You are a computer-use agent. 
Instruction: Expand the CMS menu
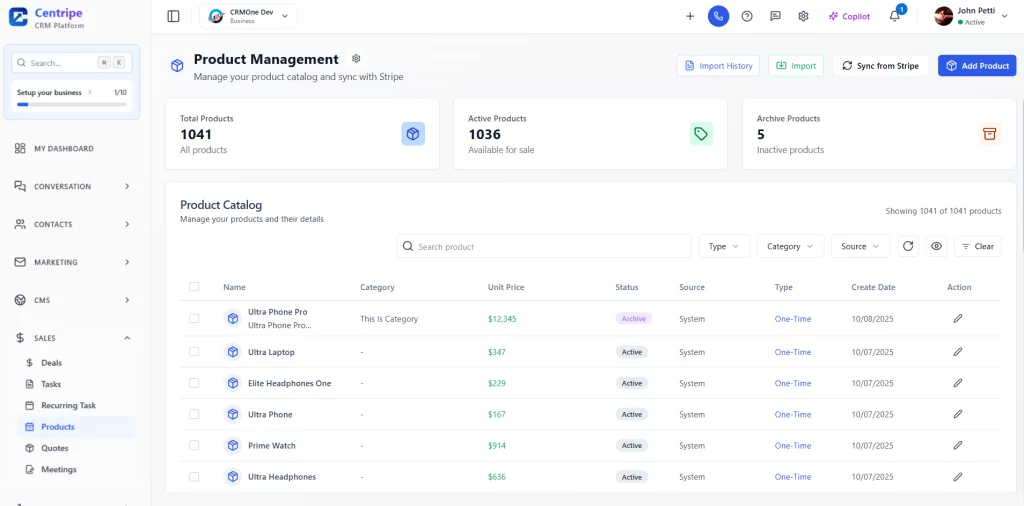72,300
